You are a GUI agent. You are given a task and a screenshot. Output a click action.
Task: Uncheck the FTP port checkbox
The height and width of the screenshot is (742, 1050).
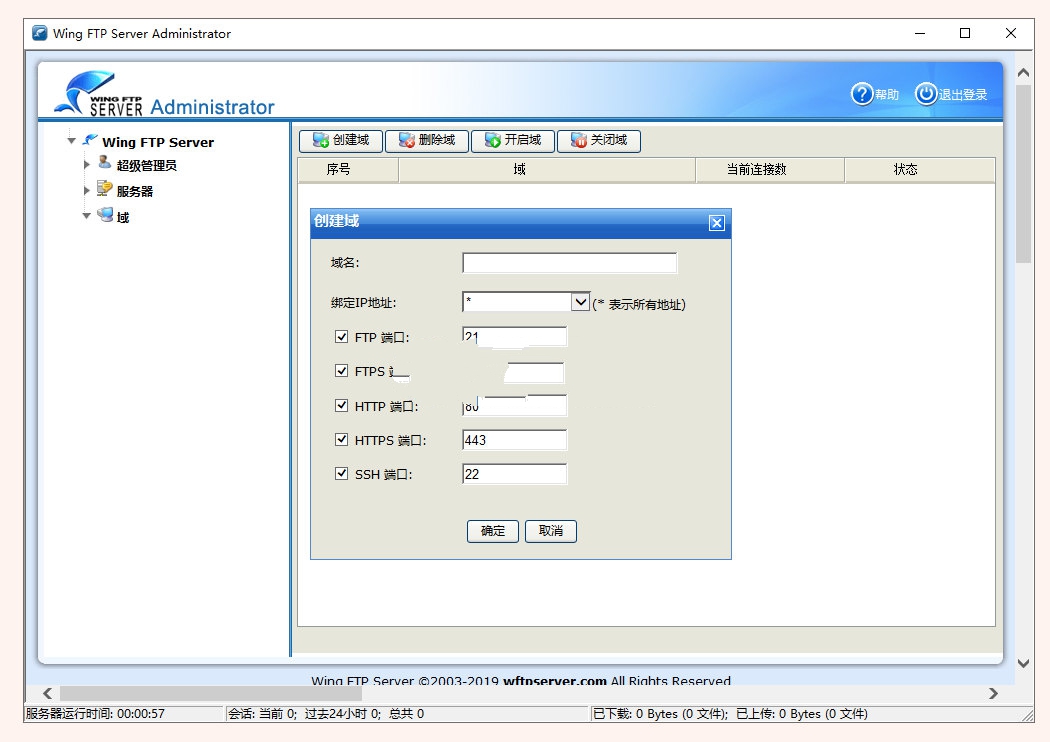342,337
